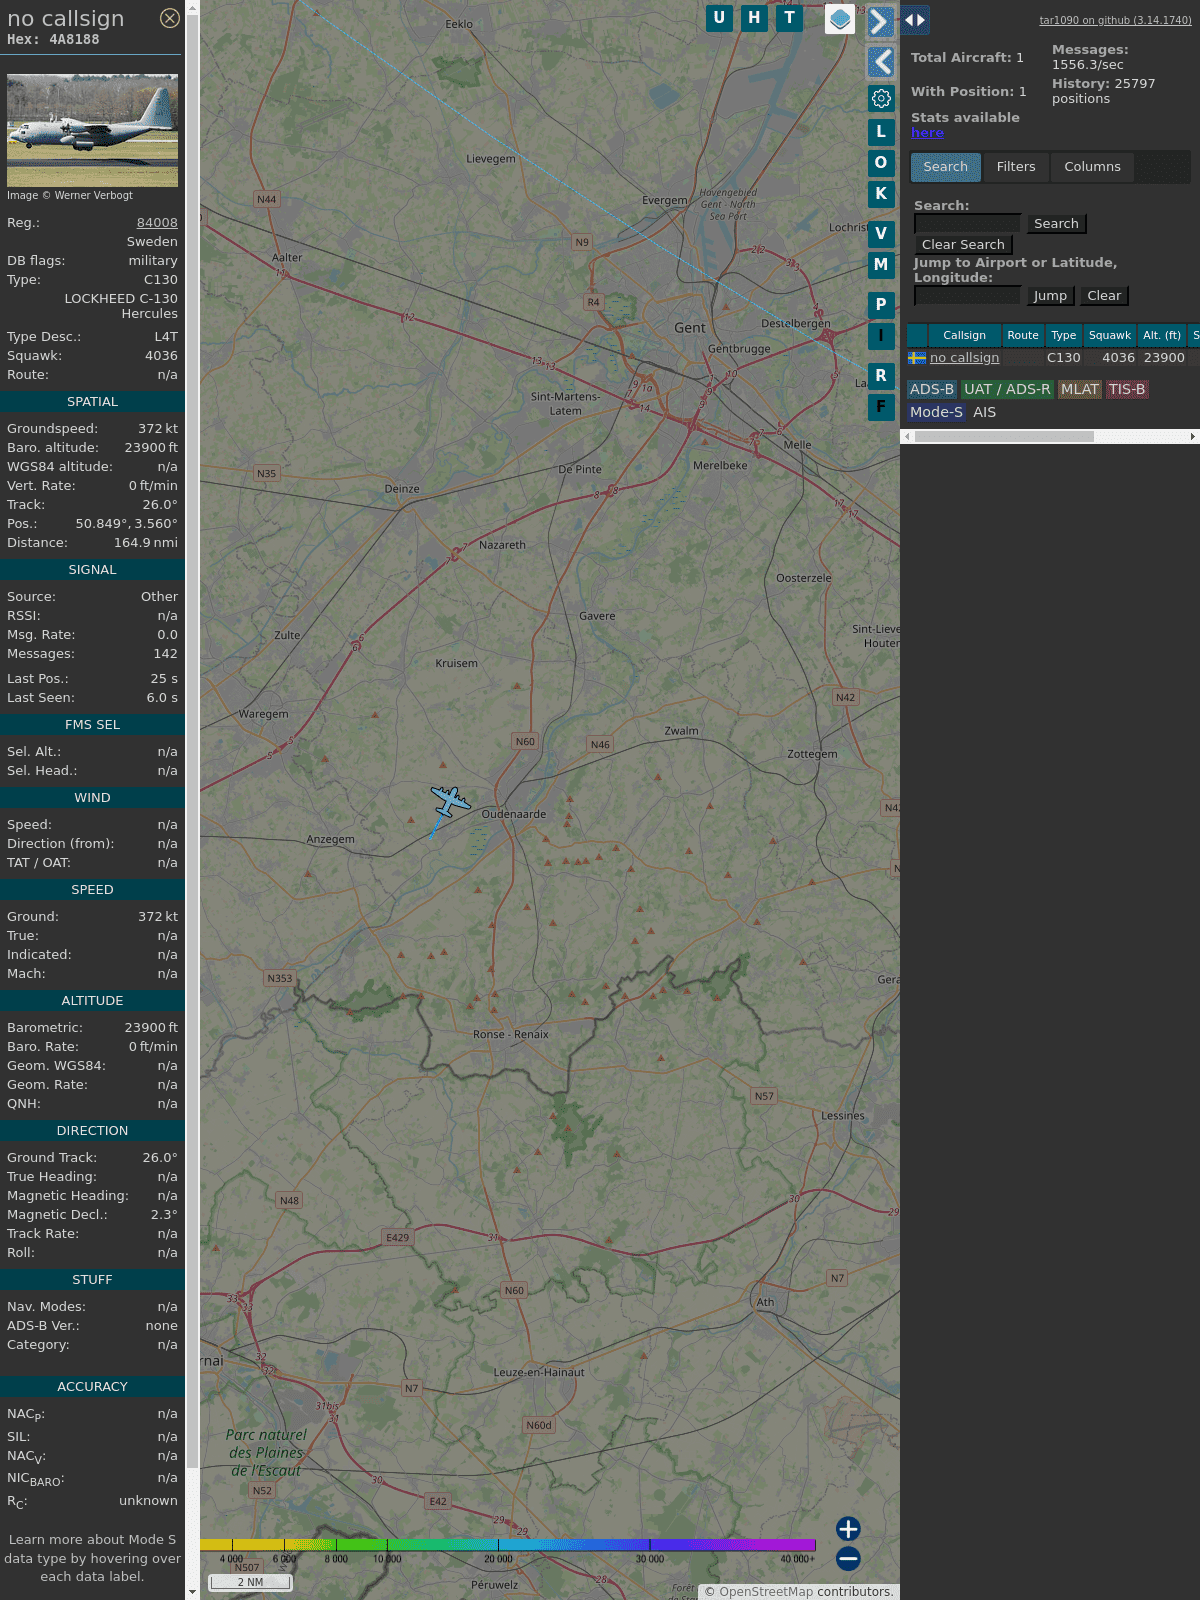Open the Stats available 'here' link
The width and height of the screenshot is (1200, 1600).
pyautogui.click(x=927, y=133)
